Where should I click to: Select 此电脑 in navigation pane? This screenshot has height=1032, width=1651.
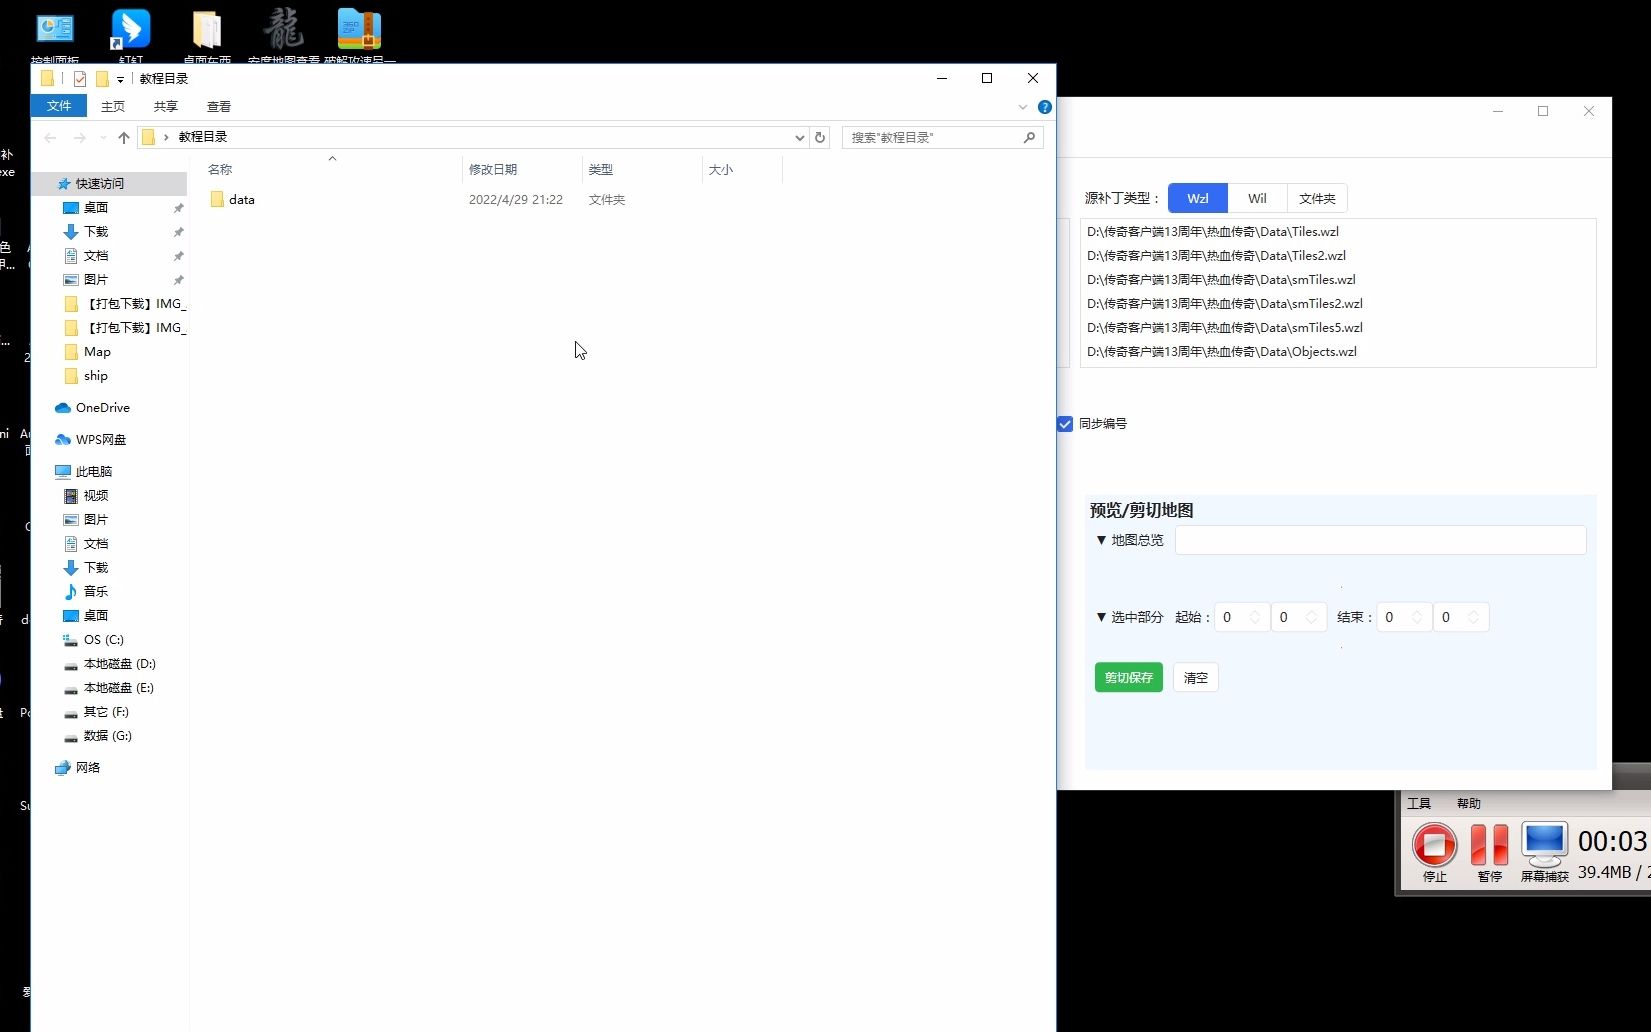pyautogui.click(x=94, y=472)
